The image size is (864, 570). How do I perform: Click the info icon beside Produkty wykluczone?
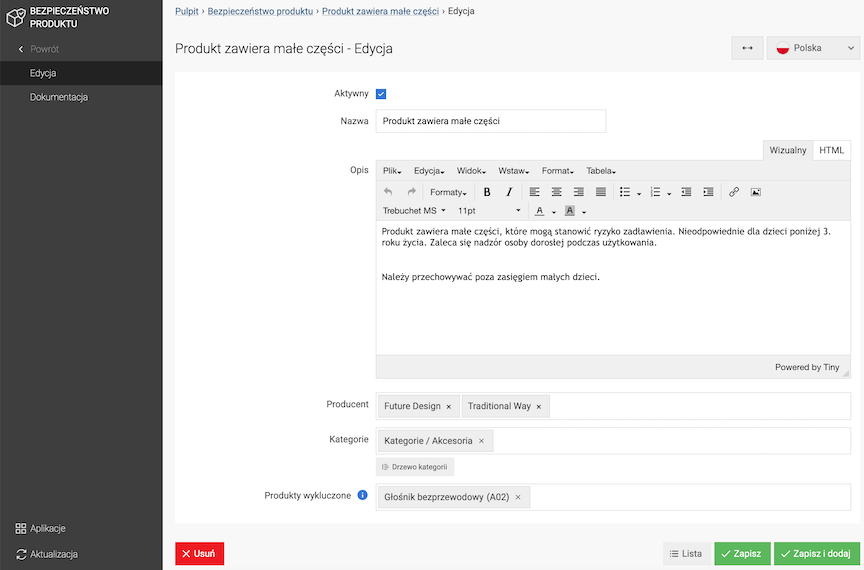tap(363, 496)
